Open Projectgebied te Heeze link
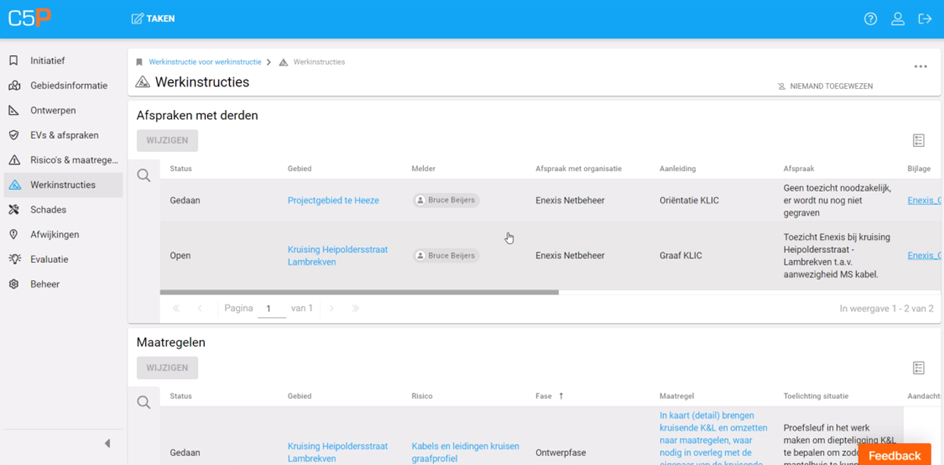 click(333, 201)
